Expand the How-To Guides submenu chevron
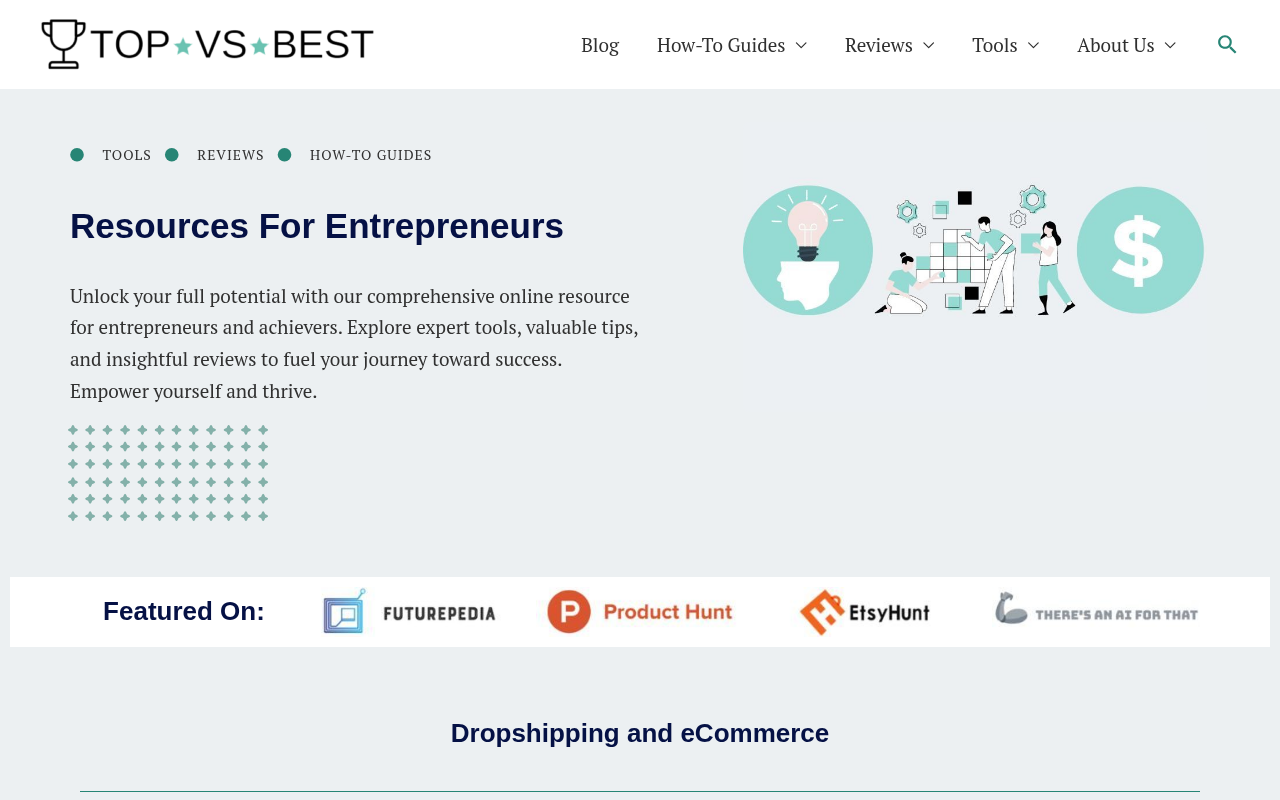 click(x=800, y=44)
